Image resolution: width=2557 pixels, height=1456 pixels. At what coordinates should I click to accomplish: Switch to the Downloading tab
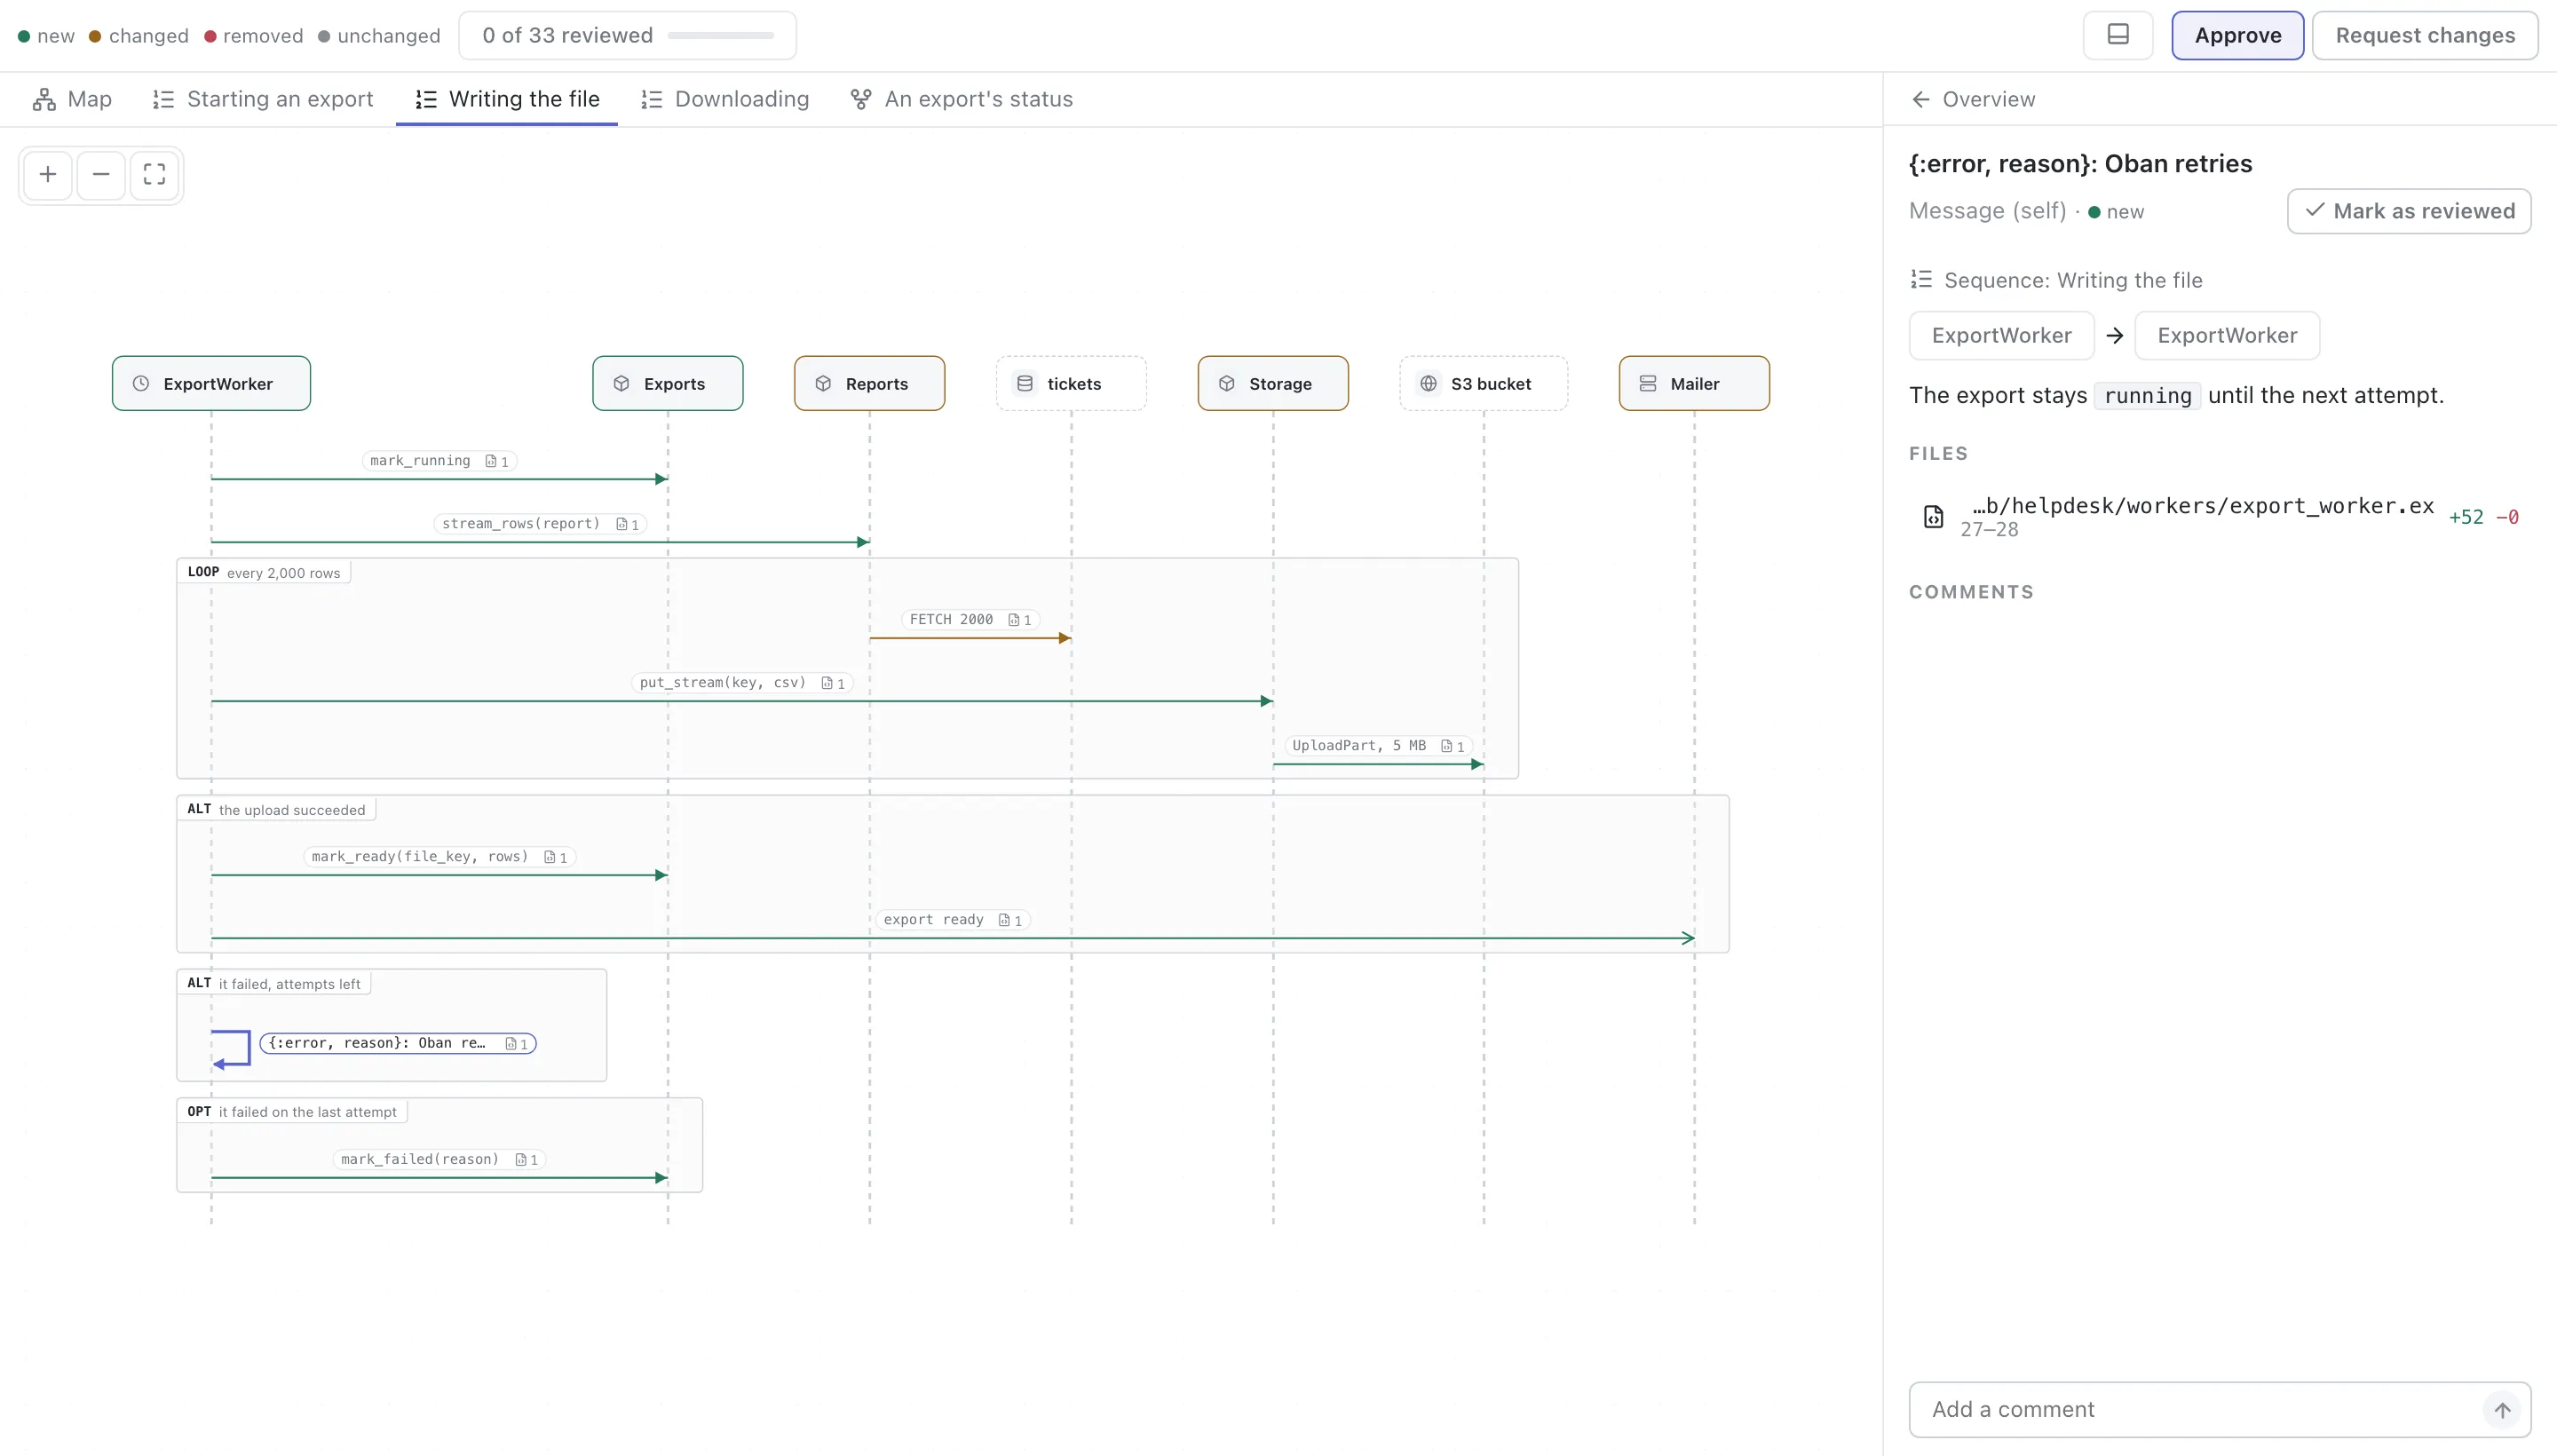coord(725,99)
